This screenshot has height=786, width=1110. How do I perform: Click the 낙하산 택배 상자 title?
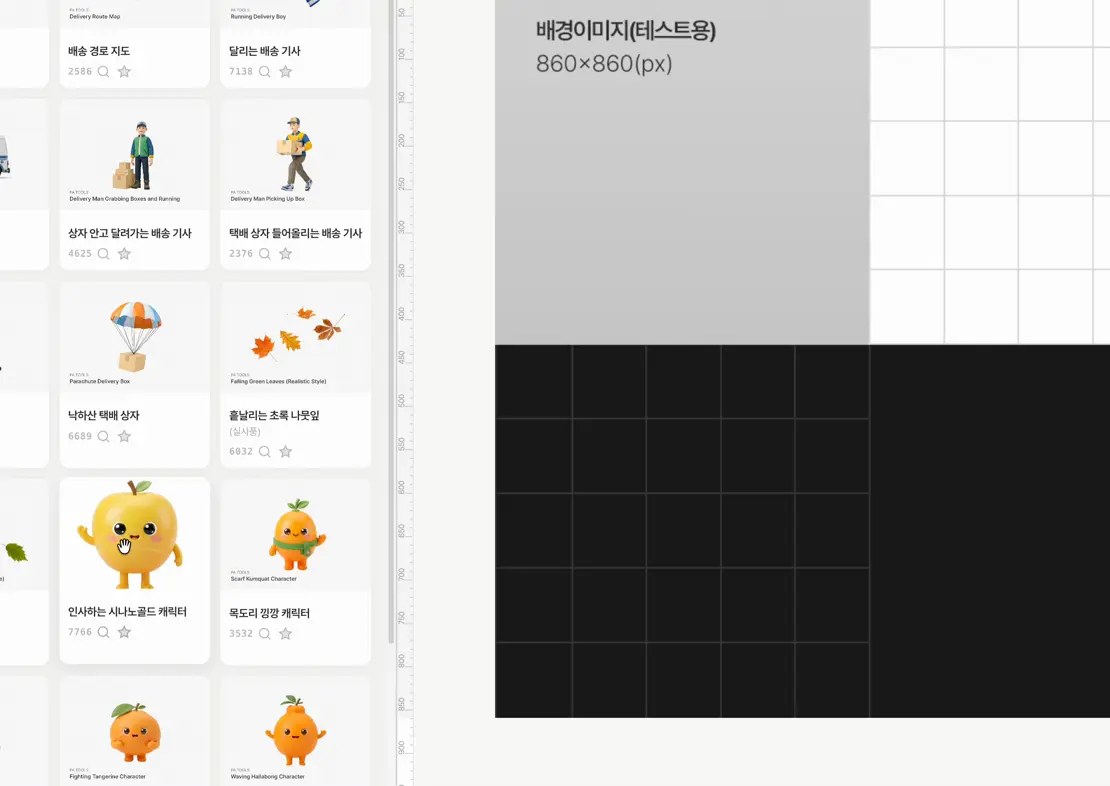tap(104, 416)
